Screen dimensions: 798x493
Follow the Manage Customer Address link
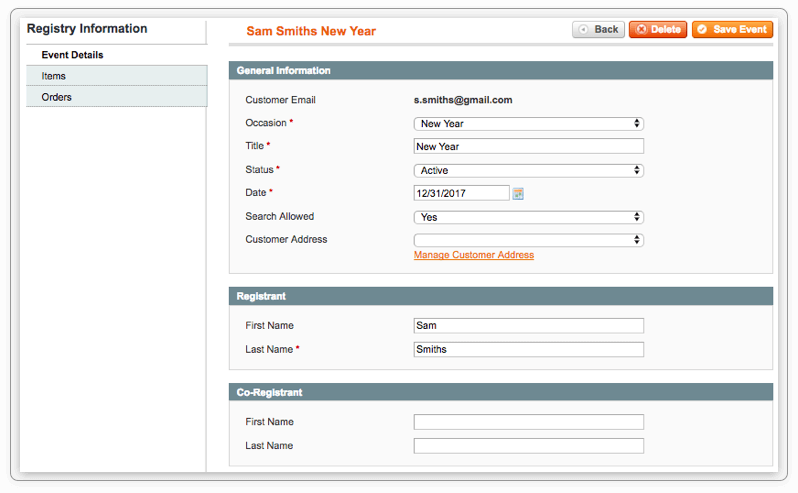[x=474, y=255]
